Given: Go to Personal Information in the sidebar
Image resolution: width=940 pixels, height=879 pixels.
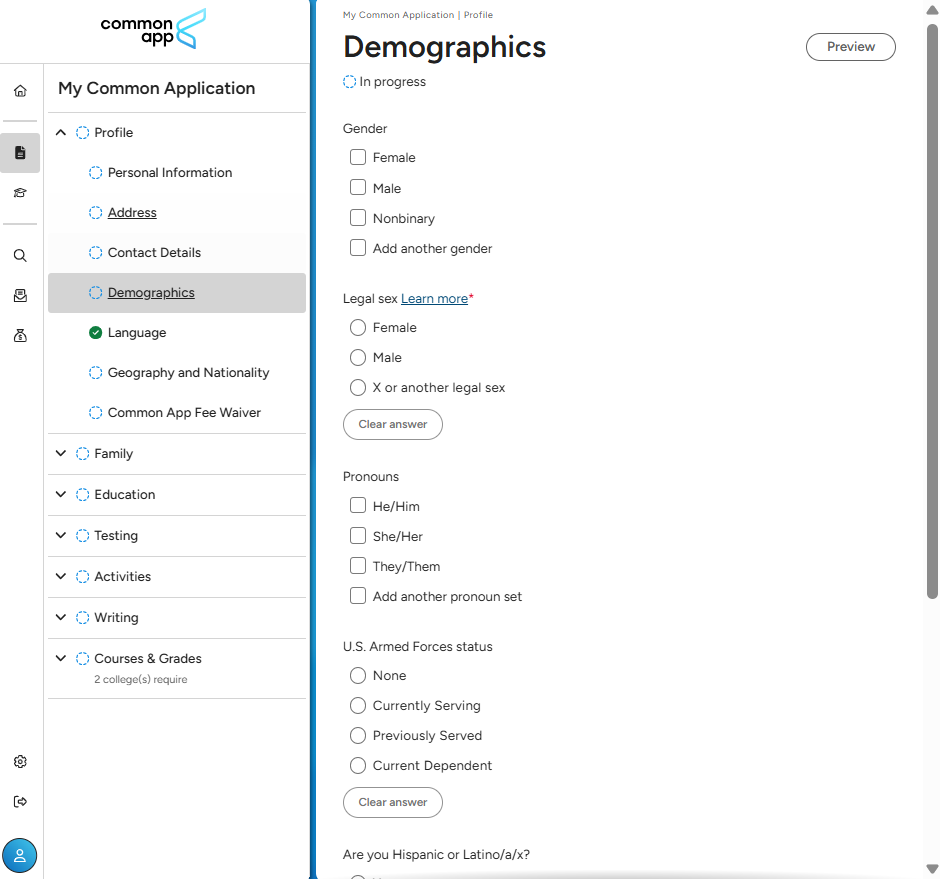Looking at the screenshot, I should coord(169,173).
